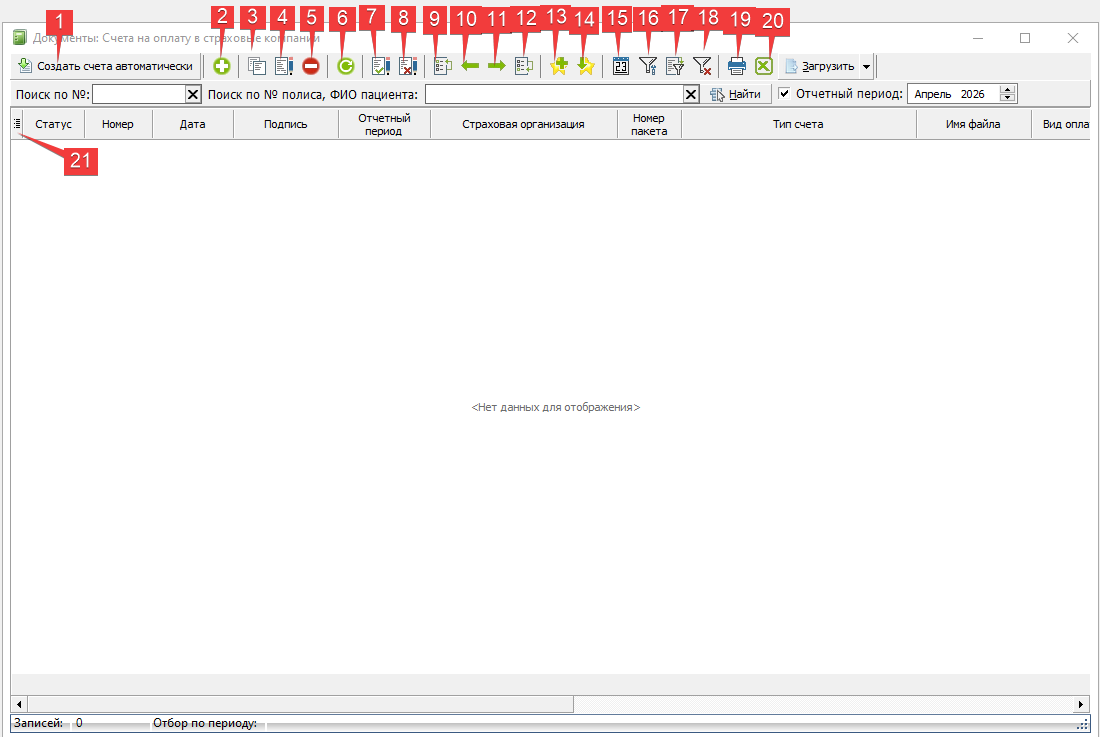The image size is (1100, 737).
Task: Click the Создать счета автоматически button
Action: 105,67
